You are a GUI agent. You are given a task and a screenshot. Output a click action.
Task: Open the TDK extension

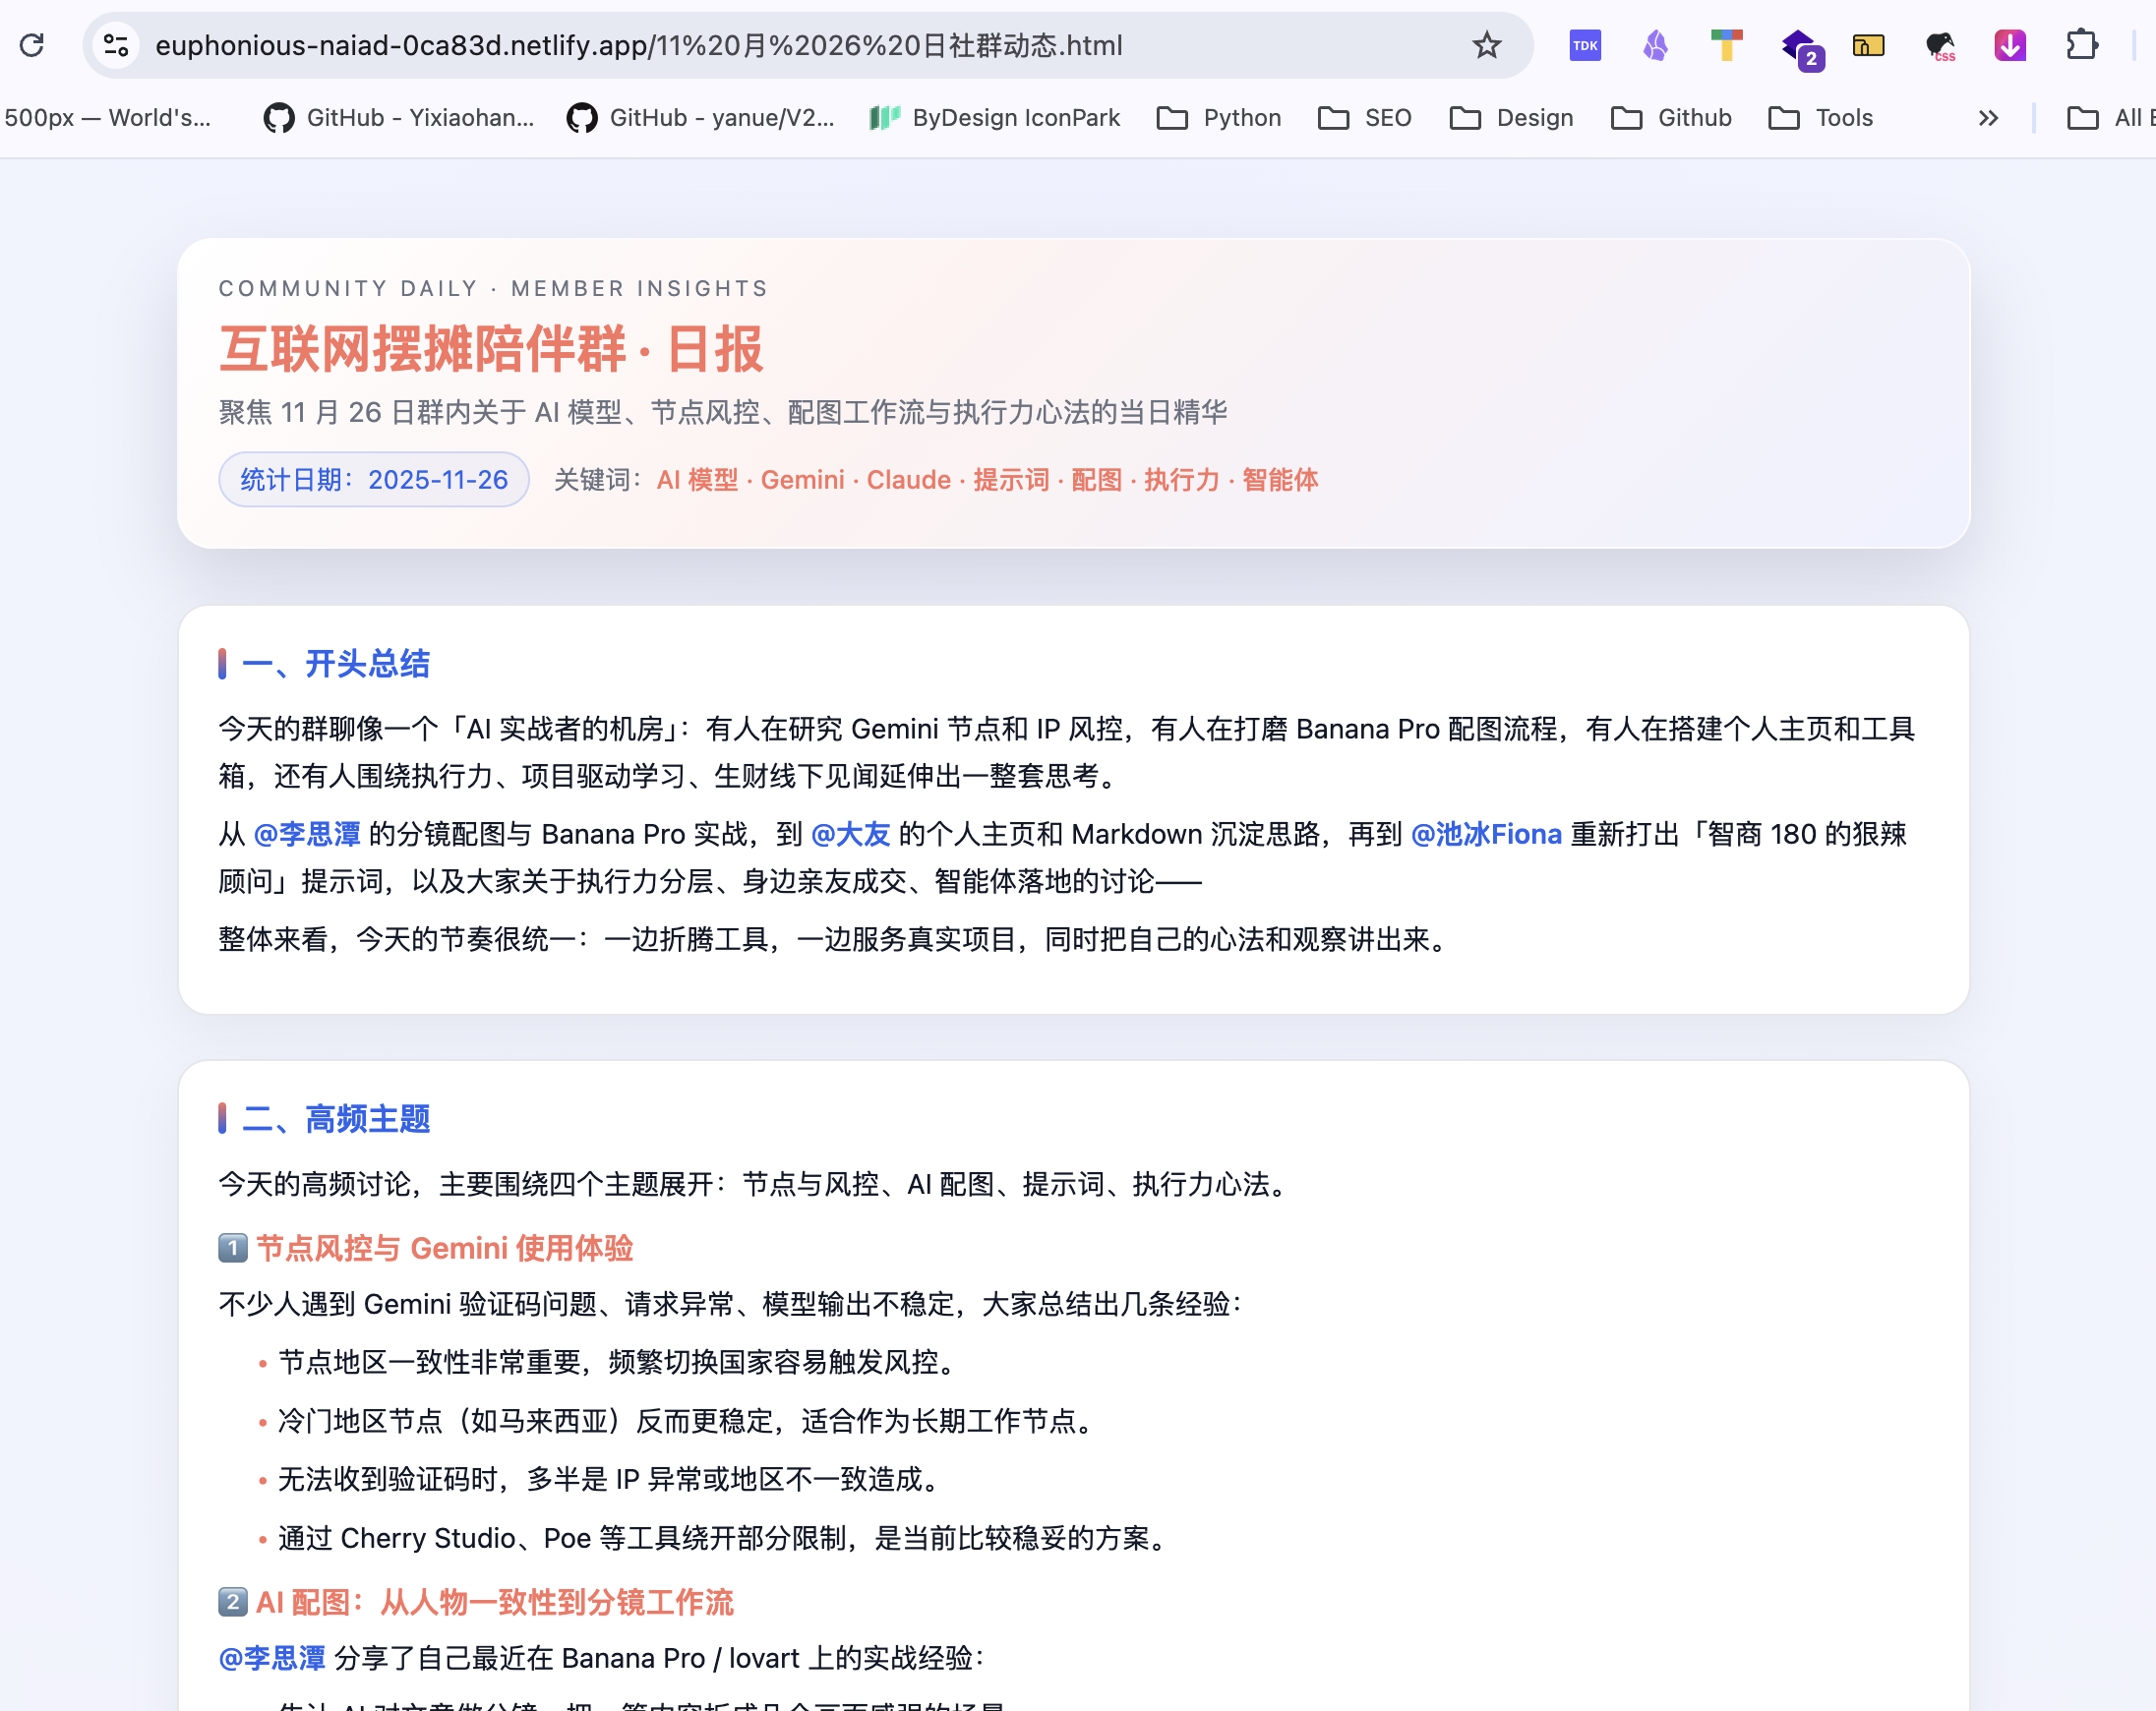coord(1584,45)
